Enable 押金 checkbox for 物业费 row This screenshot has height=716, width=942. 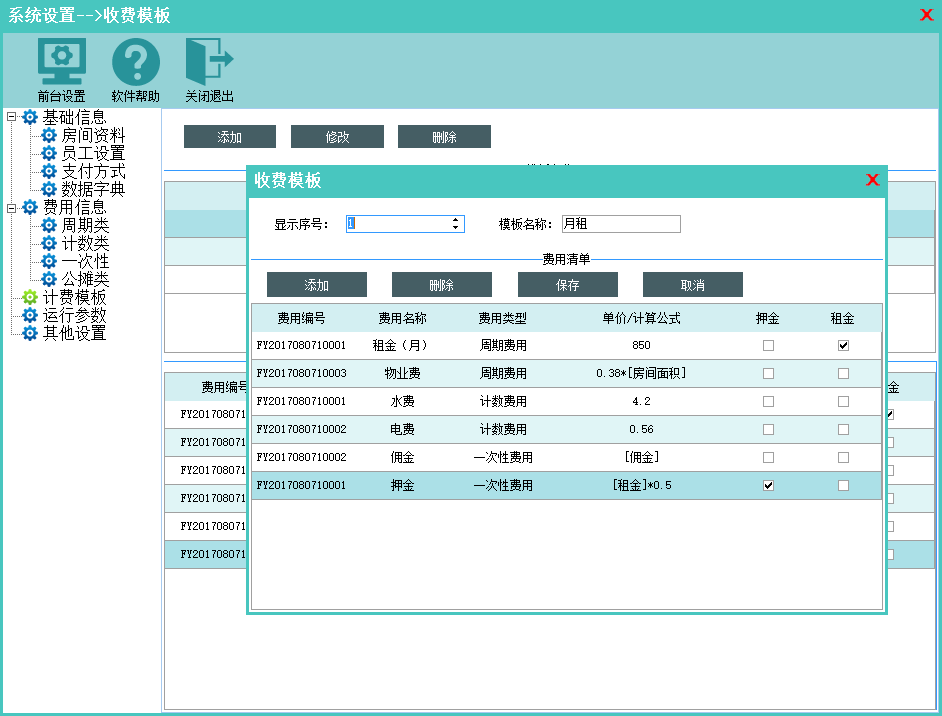[x=768, y=374]
